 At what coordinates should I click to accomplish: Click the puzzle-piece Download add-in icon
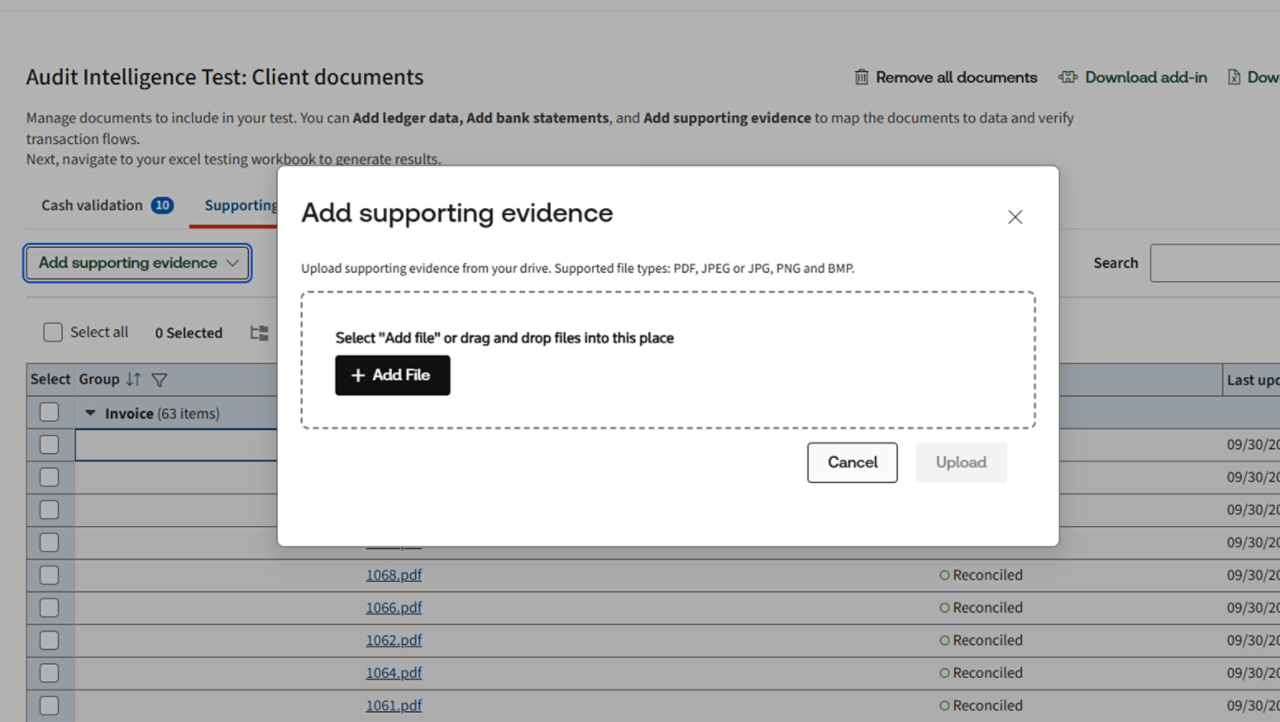(1068, 77)
